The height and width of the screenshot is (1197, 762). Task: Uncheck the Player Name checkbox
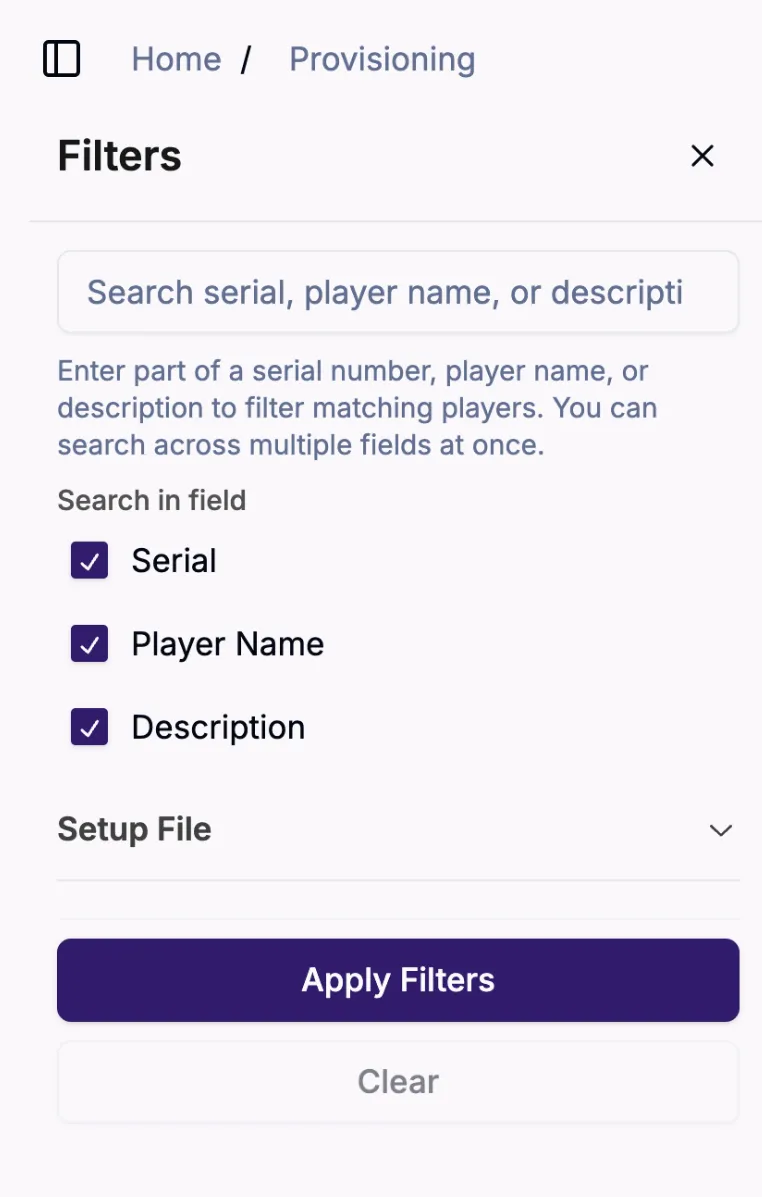(89, 644)
